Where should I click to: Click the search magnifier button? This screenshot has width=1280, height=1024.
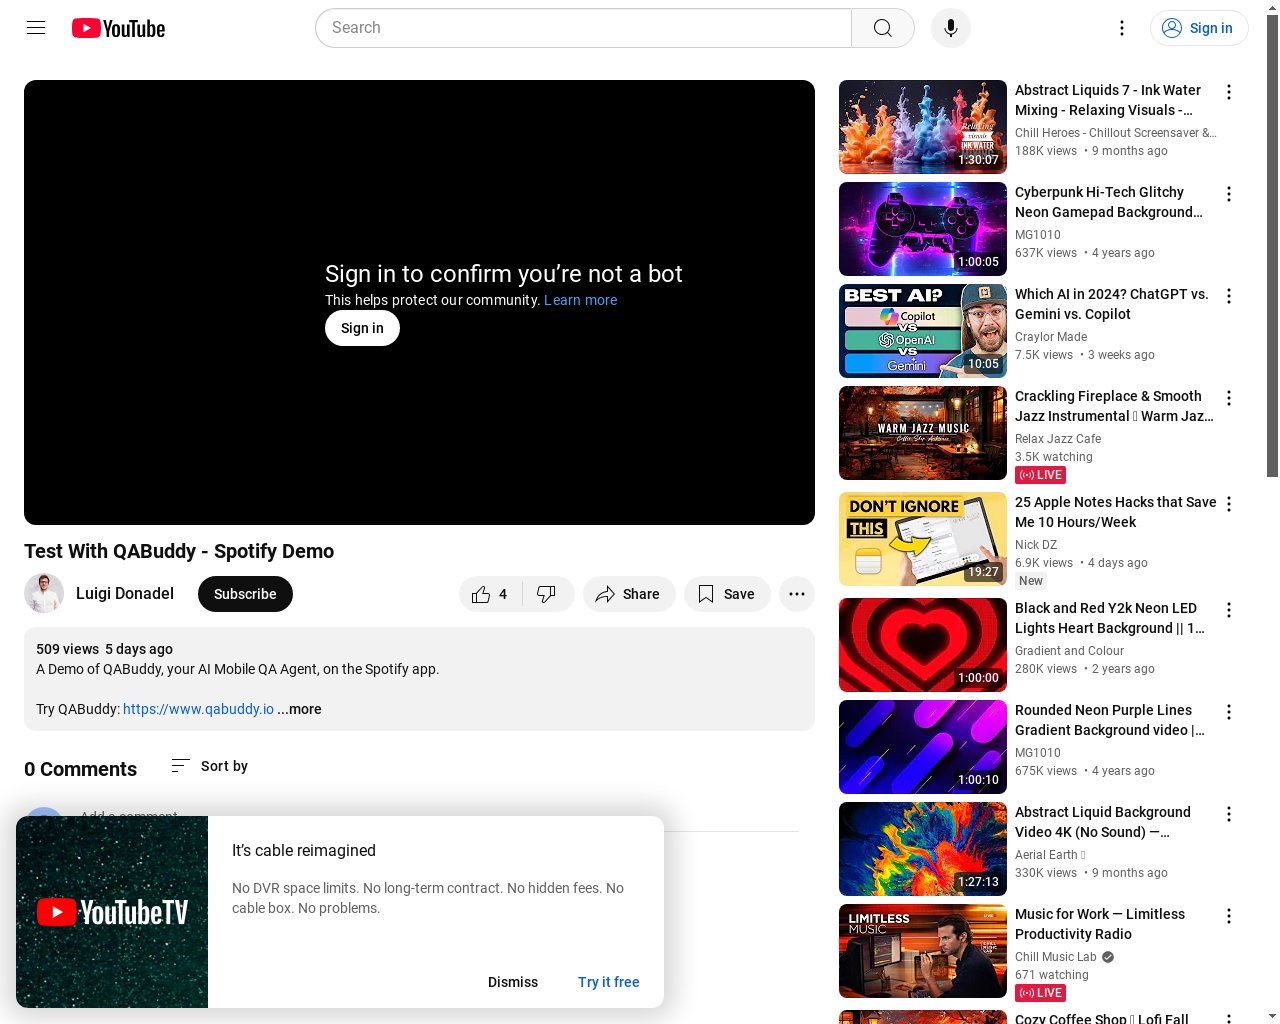[x=883, y=28]
